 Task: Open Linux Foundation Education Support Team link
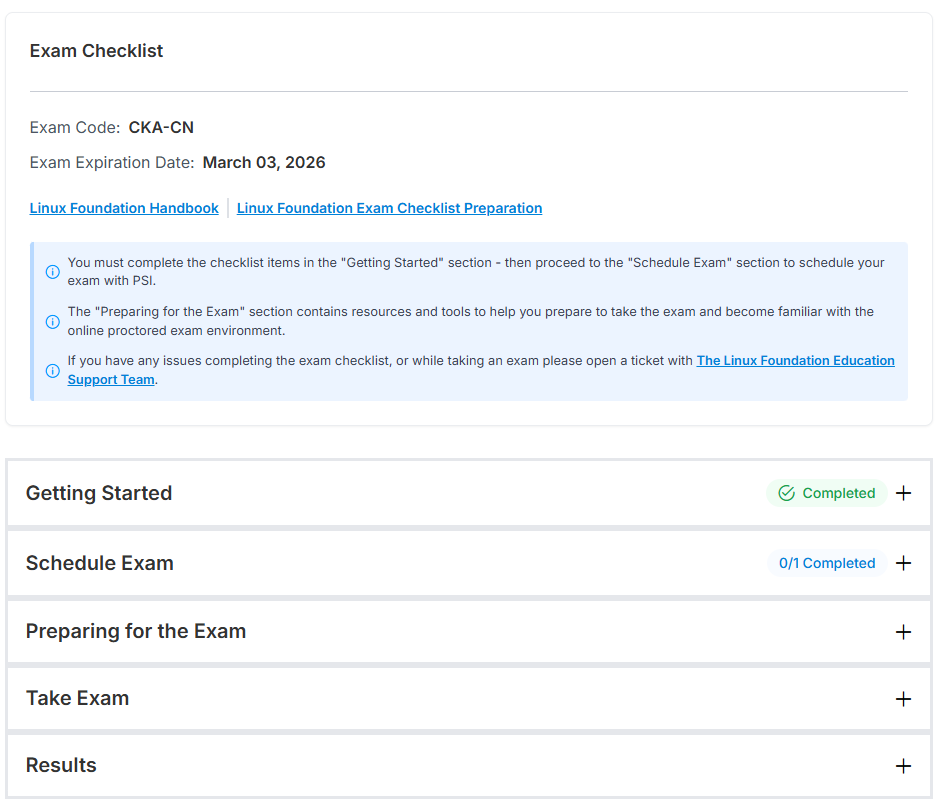(x=795, y=360)
